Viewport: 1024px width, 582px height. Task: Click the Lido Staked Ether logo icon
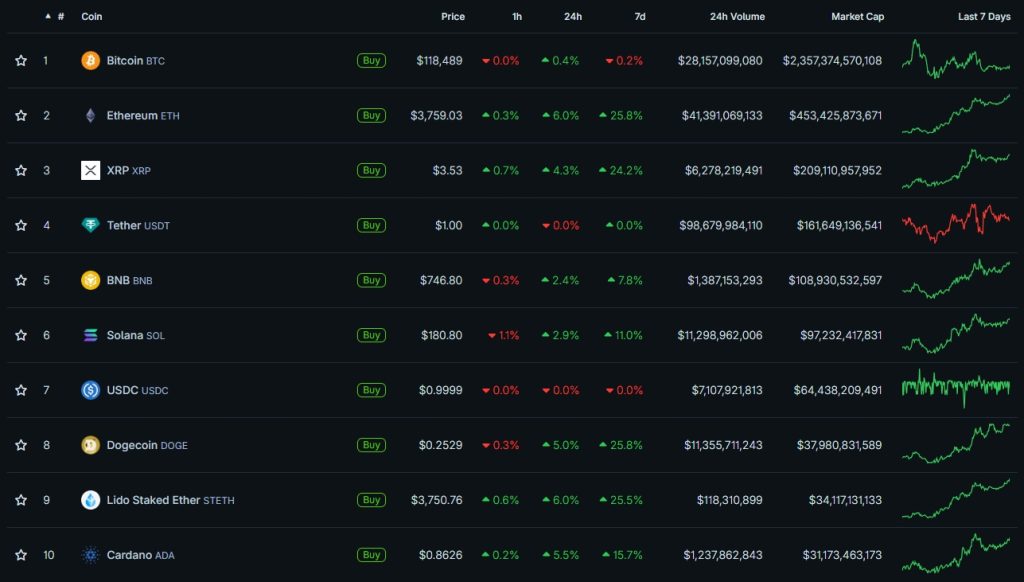click(90, 500)
